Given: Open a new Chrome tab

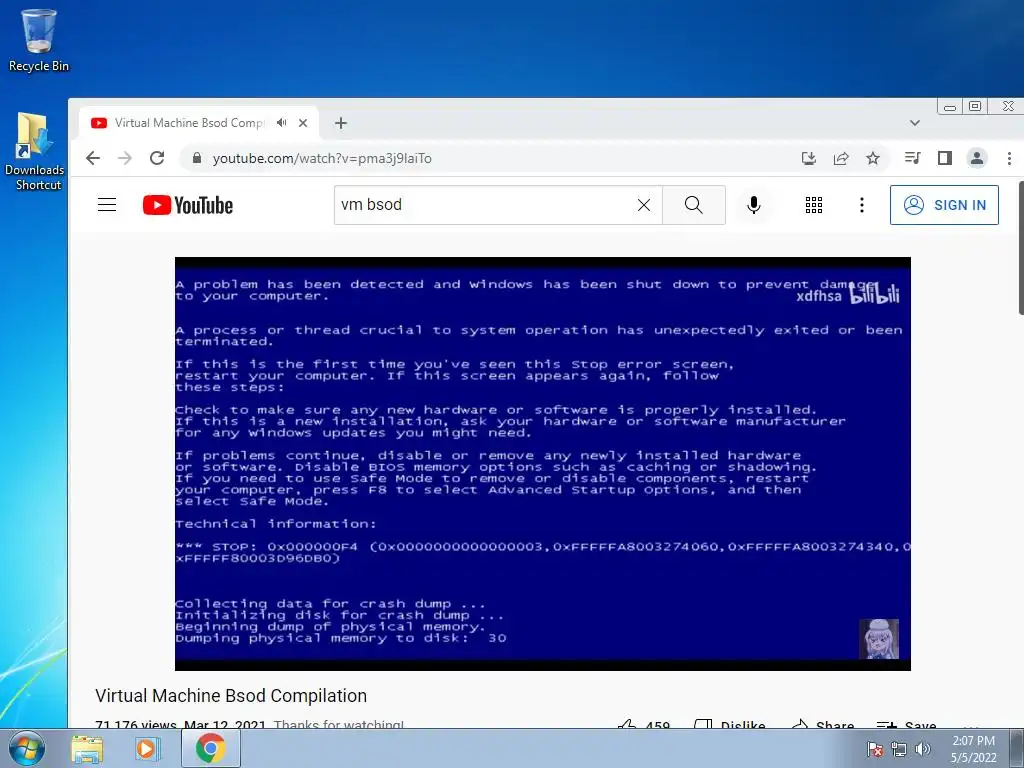Looking at the screenshot, I should tap(341, 123).
